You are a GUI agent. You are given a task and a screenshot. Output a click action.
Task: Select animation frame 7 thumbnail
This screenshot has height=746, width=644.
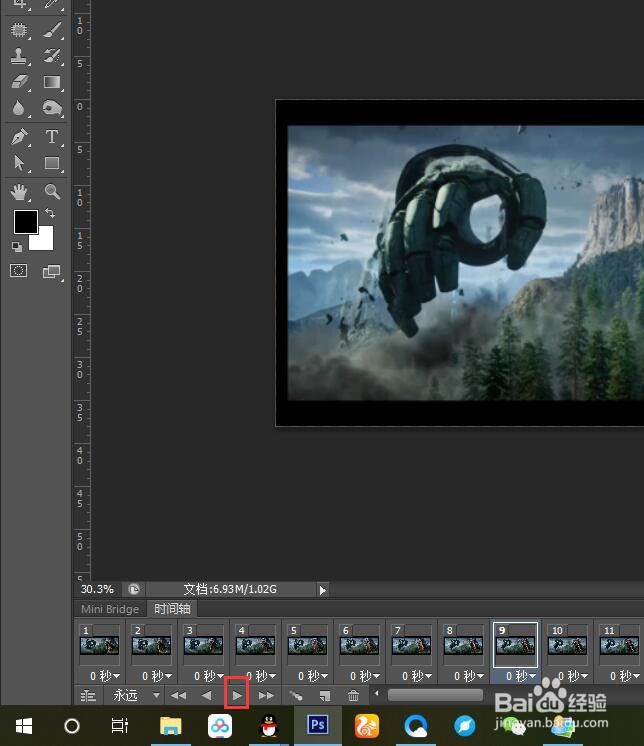click(411, 645)
